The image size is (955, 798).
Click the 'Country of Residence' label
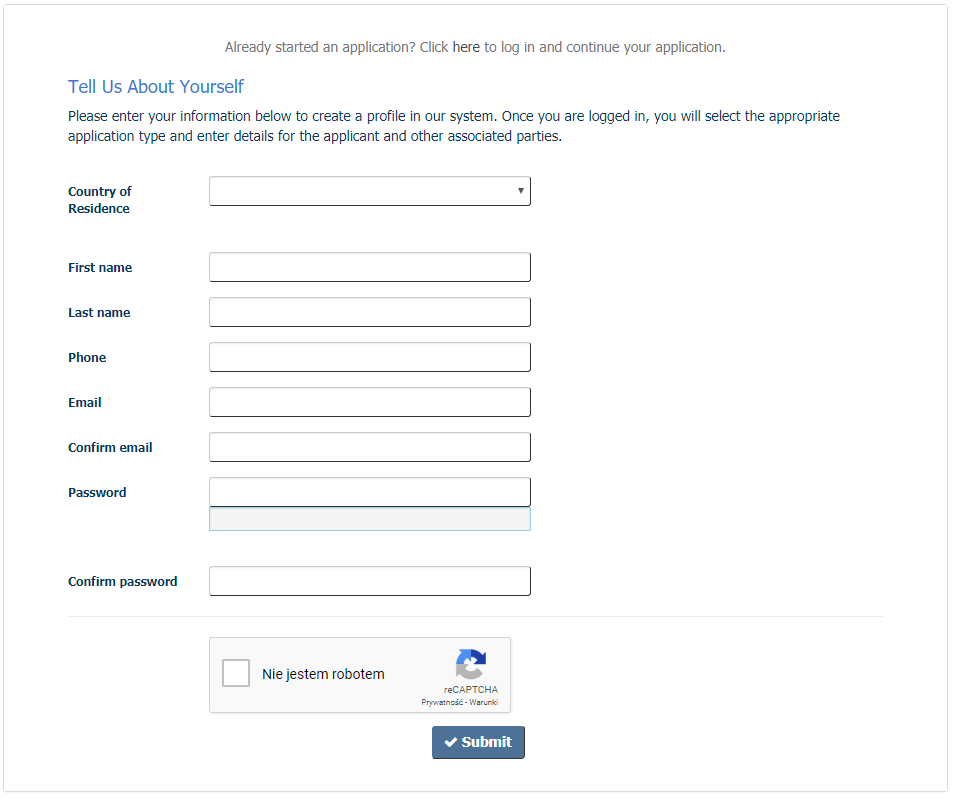99,200
